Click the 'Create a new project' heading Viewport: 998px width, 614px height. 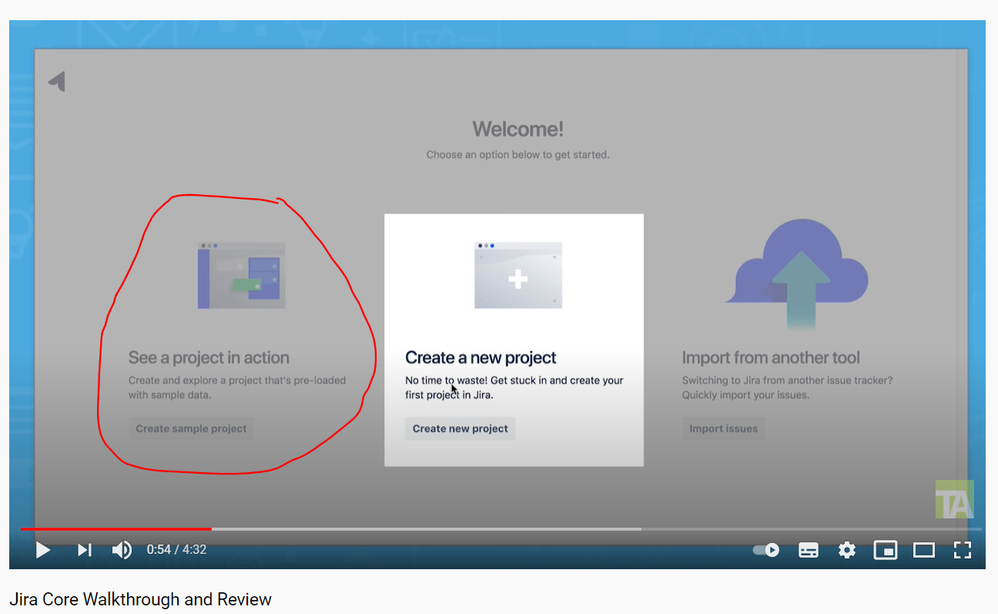[x=481, y=358]
